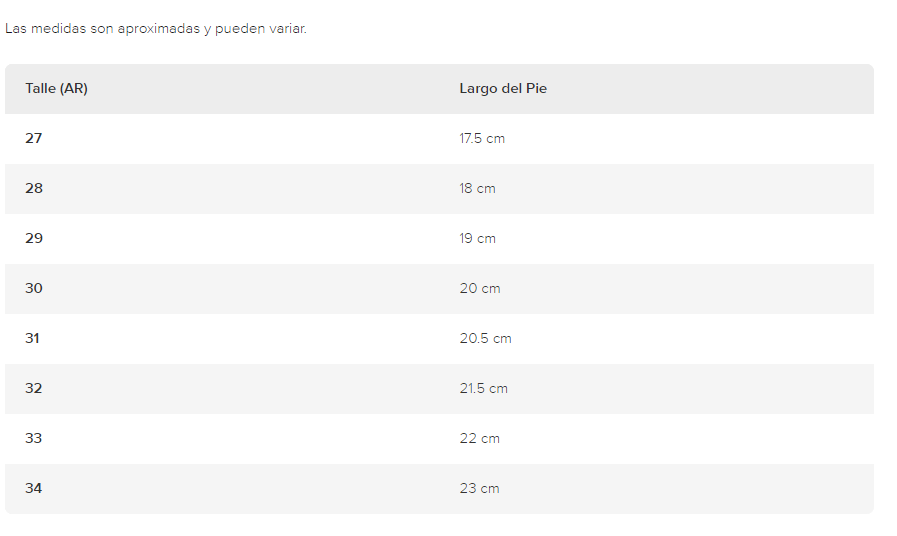
Task: Select size 34 in the table
Action: [x=34, y=488]
